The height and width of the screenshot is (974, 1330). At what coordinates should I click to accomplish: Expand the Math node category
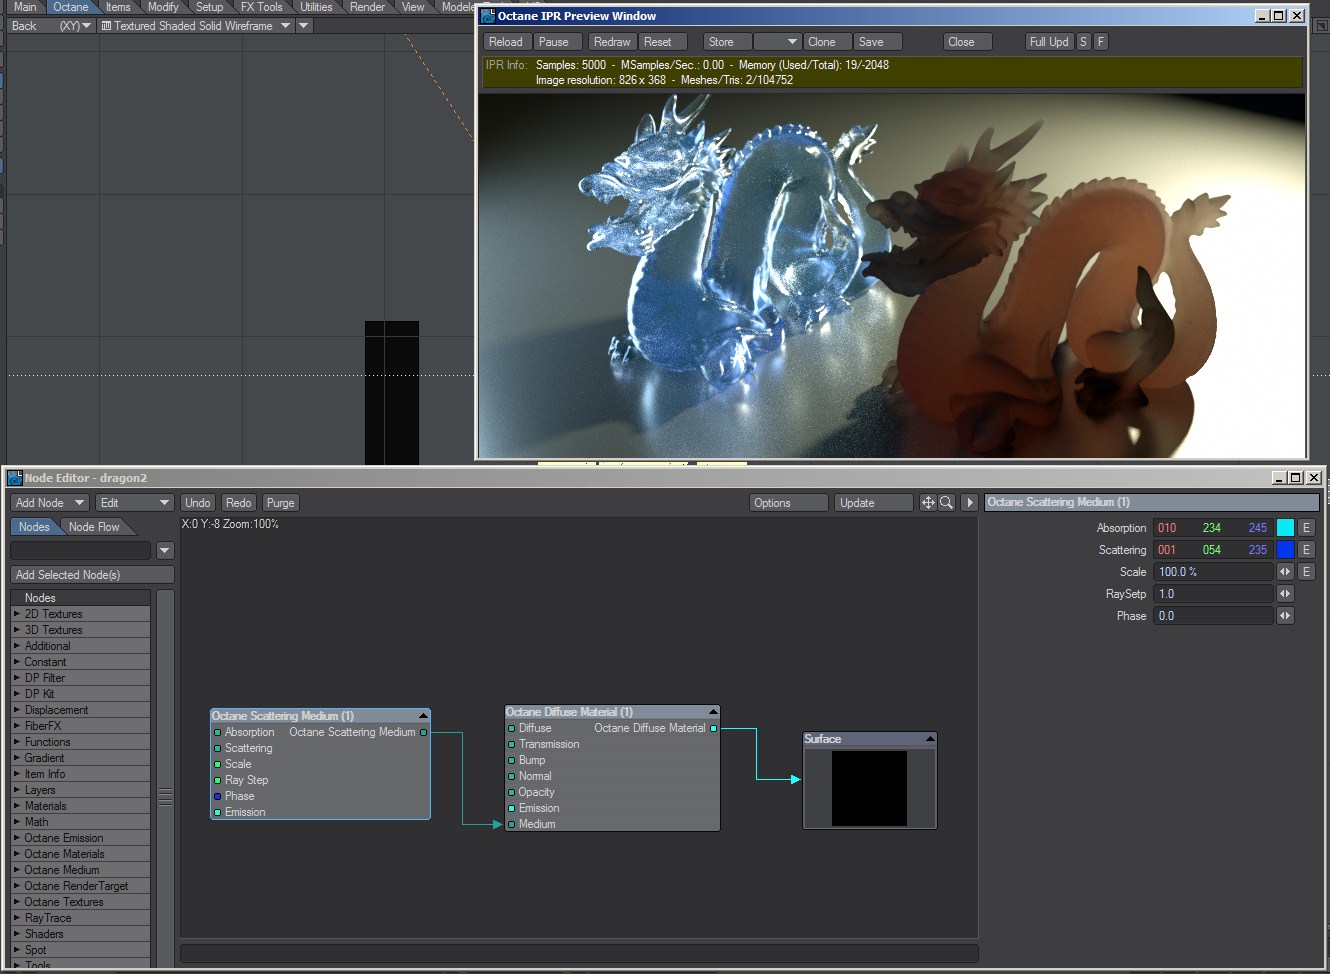(17, 822)
